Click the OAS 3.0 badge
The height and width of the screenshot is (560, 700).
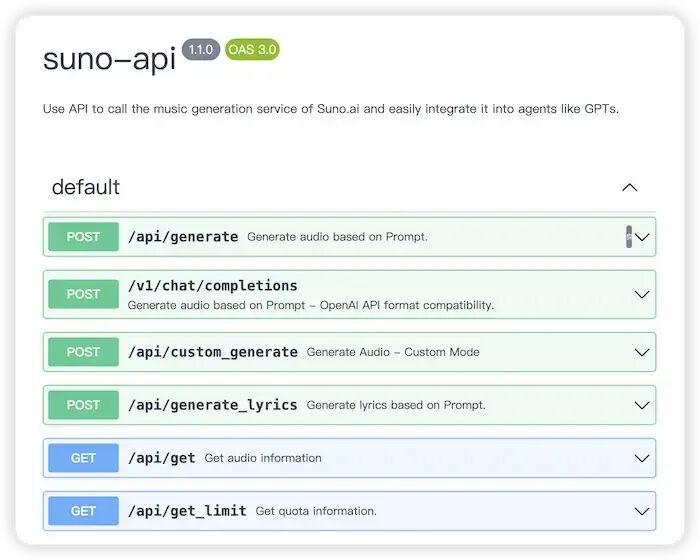(252, 50)
